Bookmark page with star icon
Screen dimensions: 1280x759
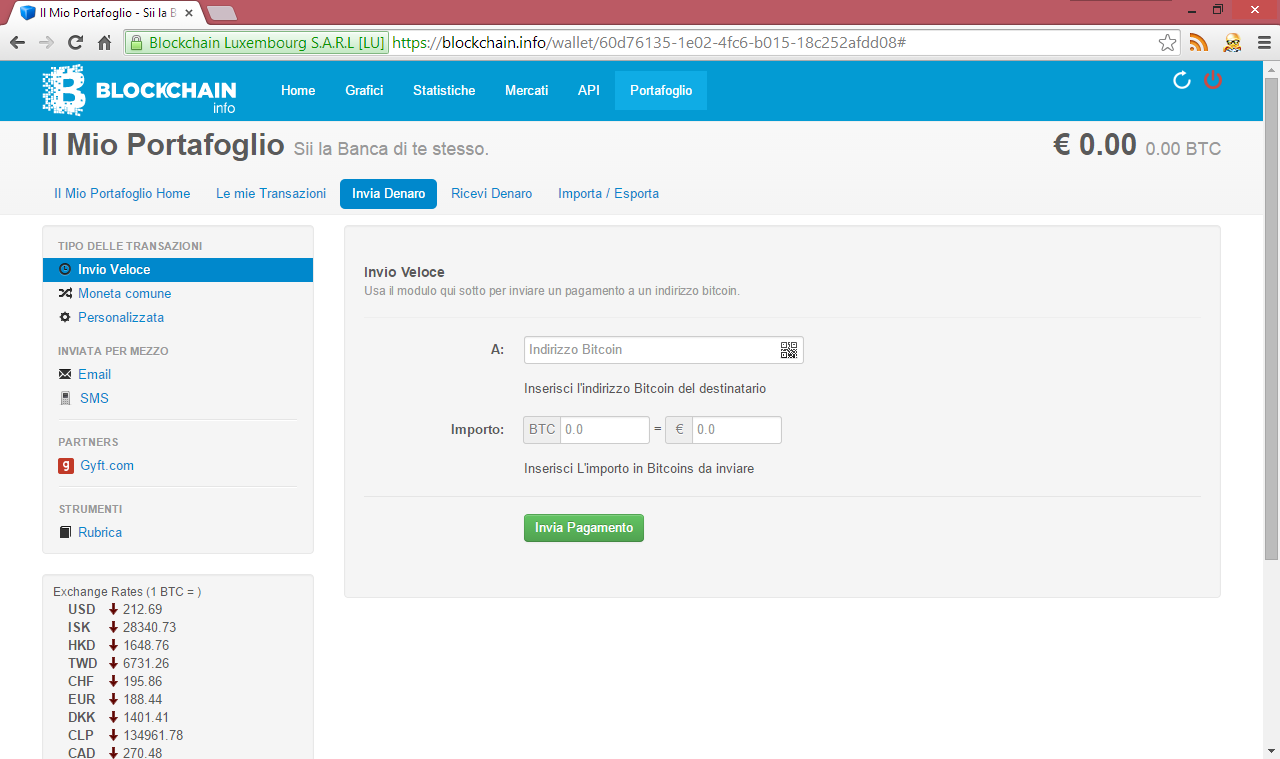(x=1167, y=43)
